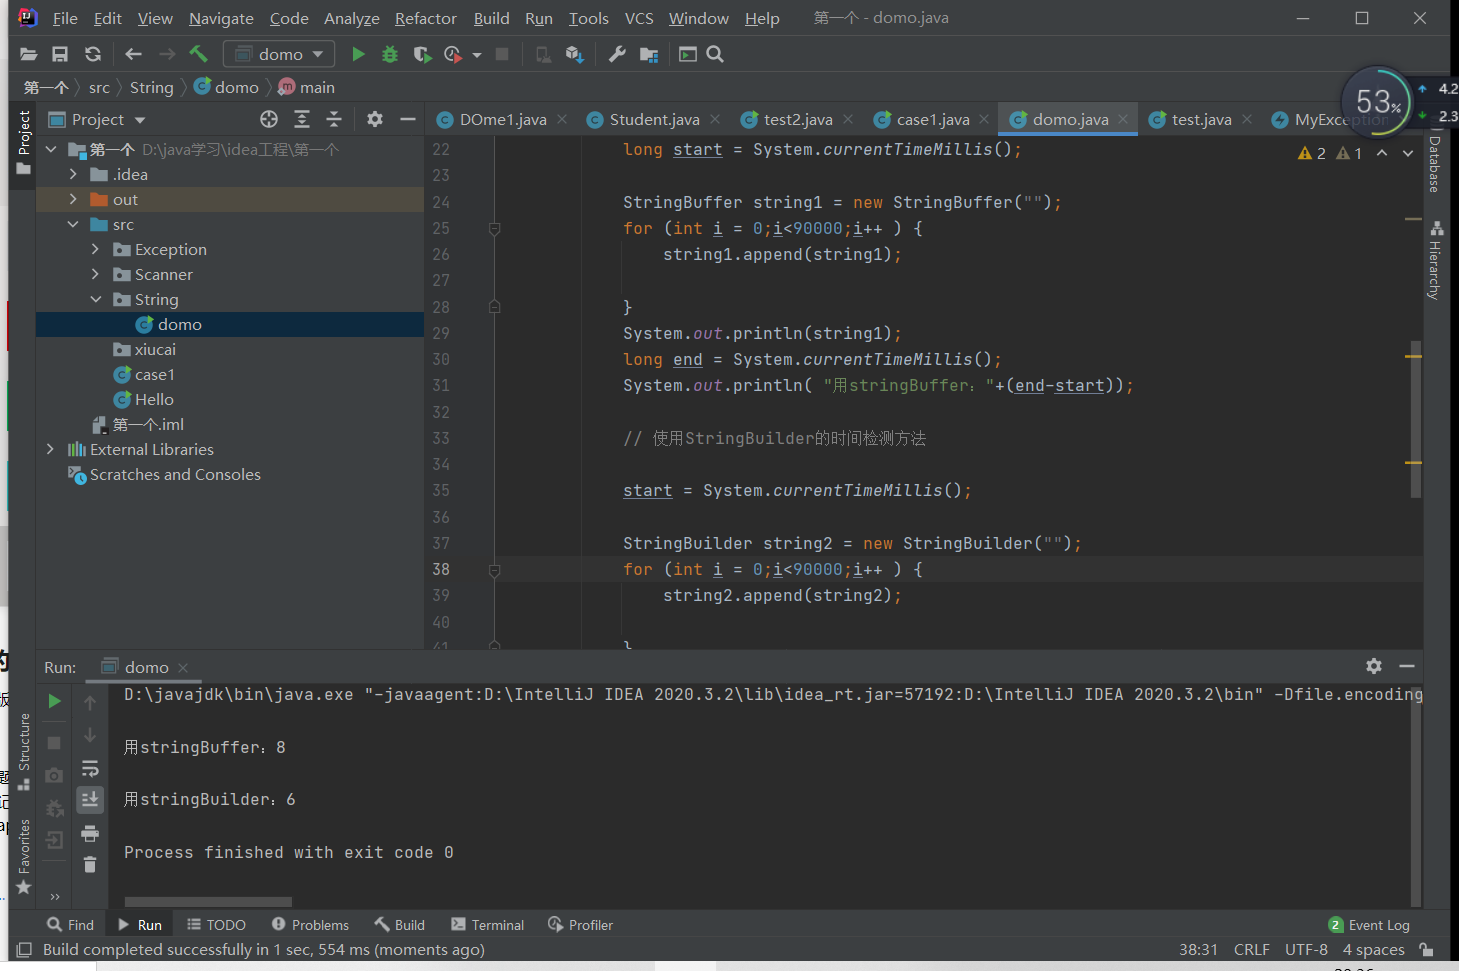Change UTF-8 file encoding in status bar
The image size is (1459, 971).
(1306, 950)
